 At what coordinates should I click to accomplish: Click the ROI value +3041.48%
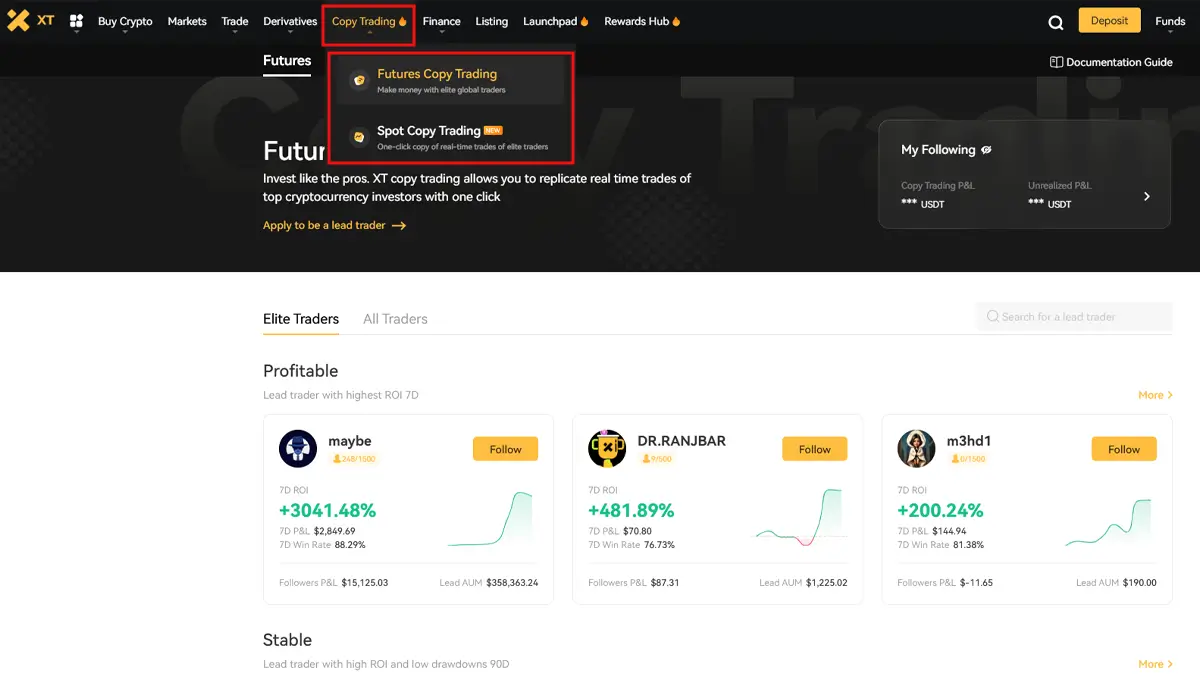[x=327, y=511]
